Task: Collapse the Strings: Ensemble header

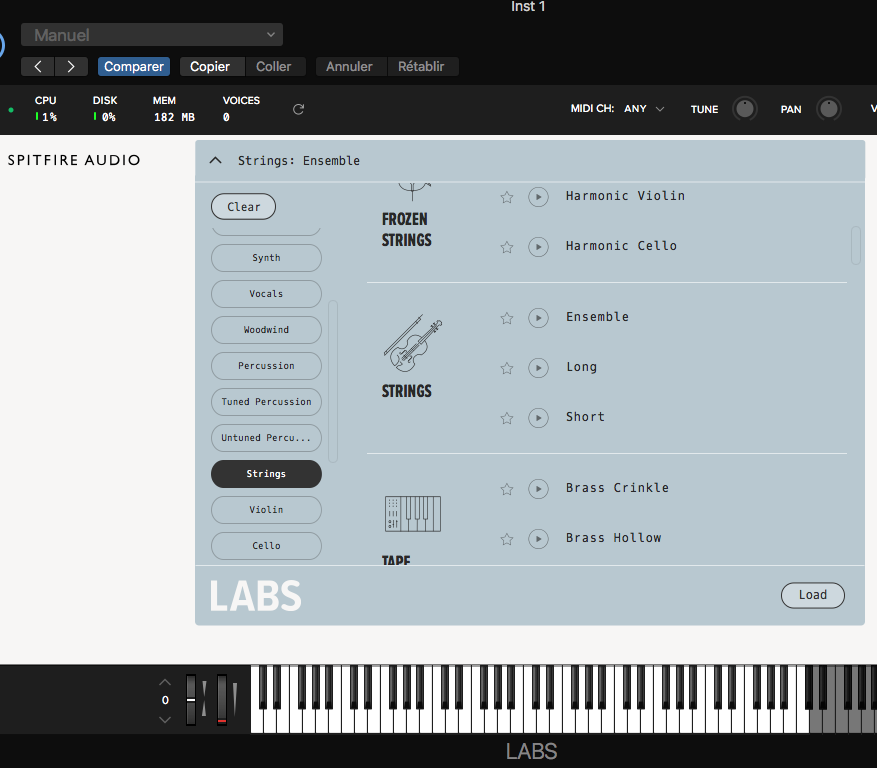Action: (215, 160)
